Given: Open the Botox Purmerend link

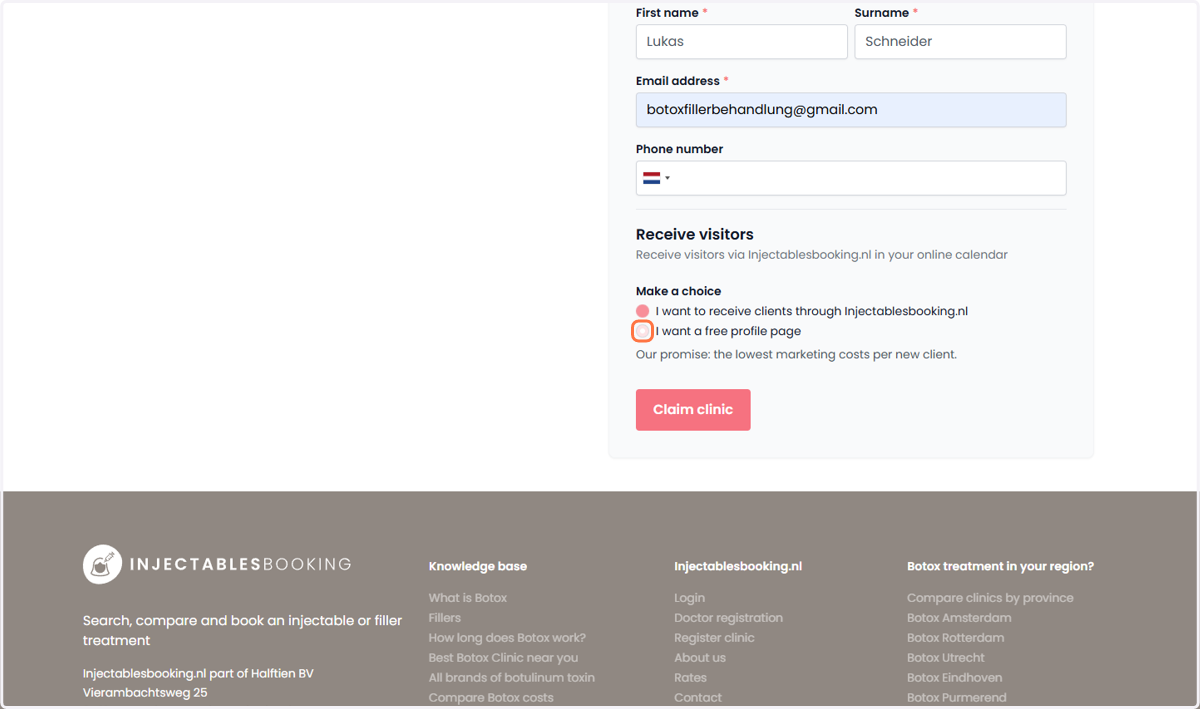Looking at the screenshot, I should click(x=957, y=698).
